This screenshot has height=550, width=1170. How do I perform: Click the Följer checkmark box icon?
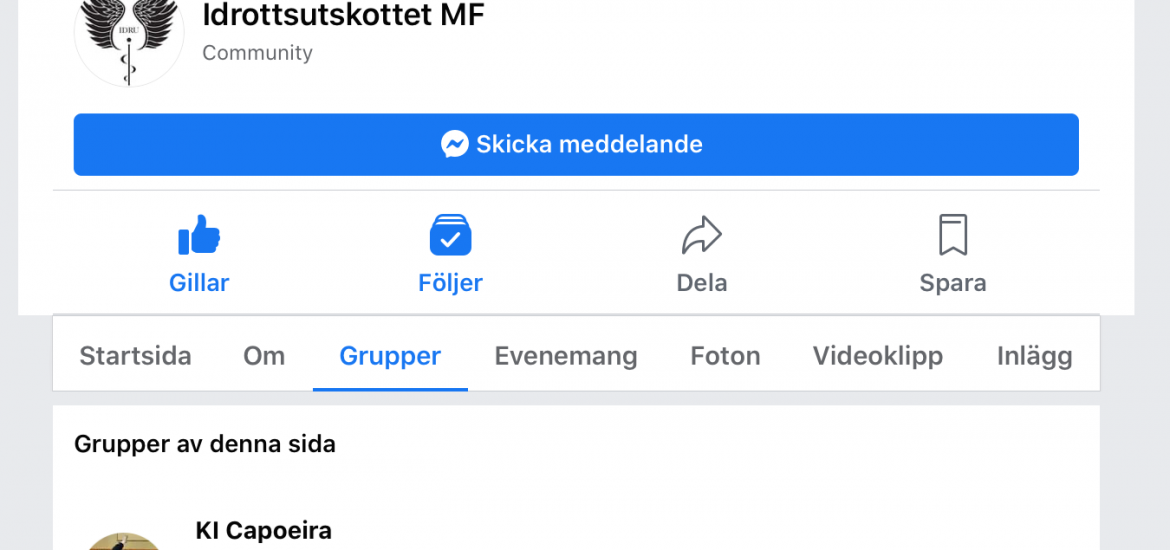point(450,235)
